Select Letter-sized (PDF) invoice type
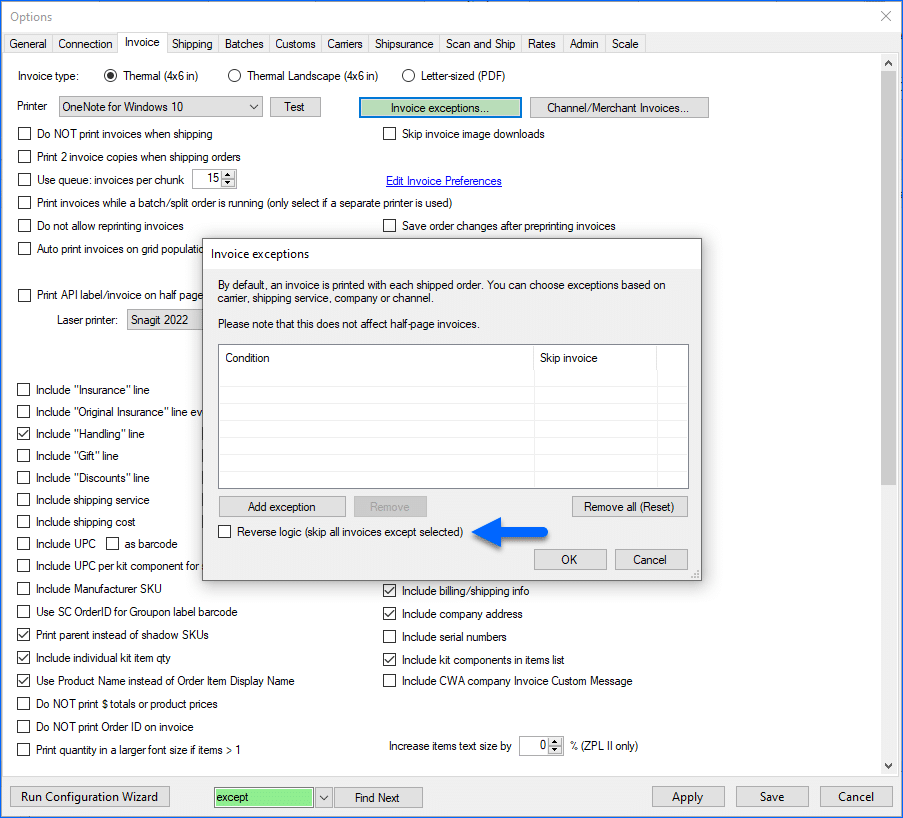903x818 pixels. click(x=408, y=76)
